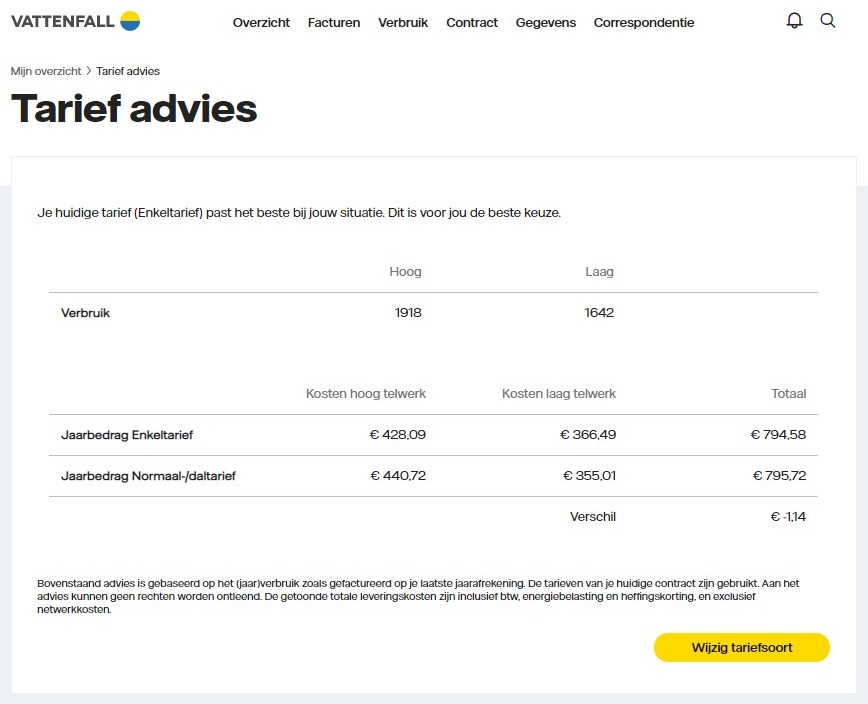
Task: Open Correspondentie in the top menu
Action: coord(644,23)
